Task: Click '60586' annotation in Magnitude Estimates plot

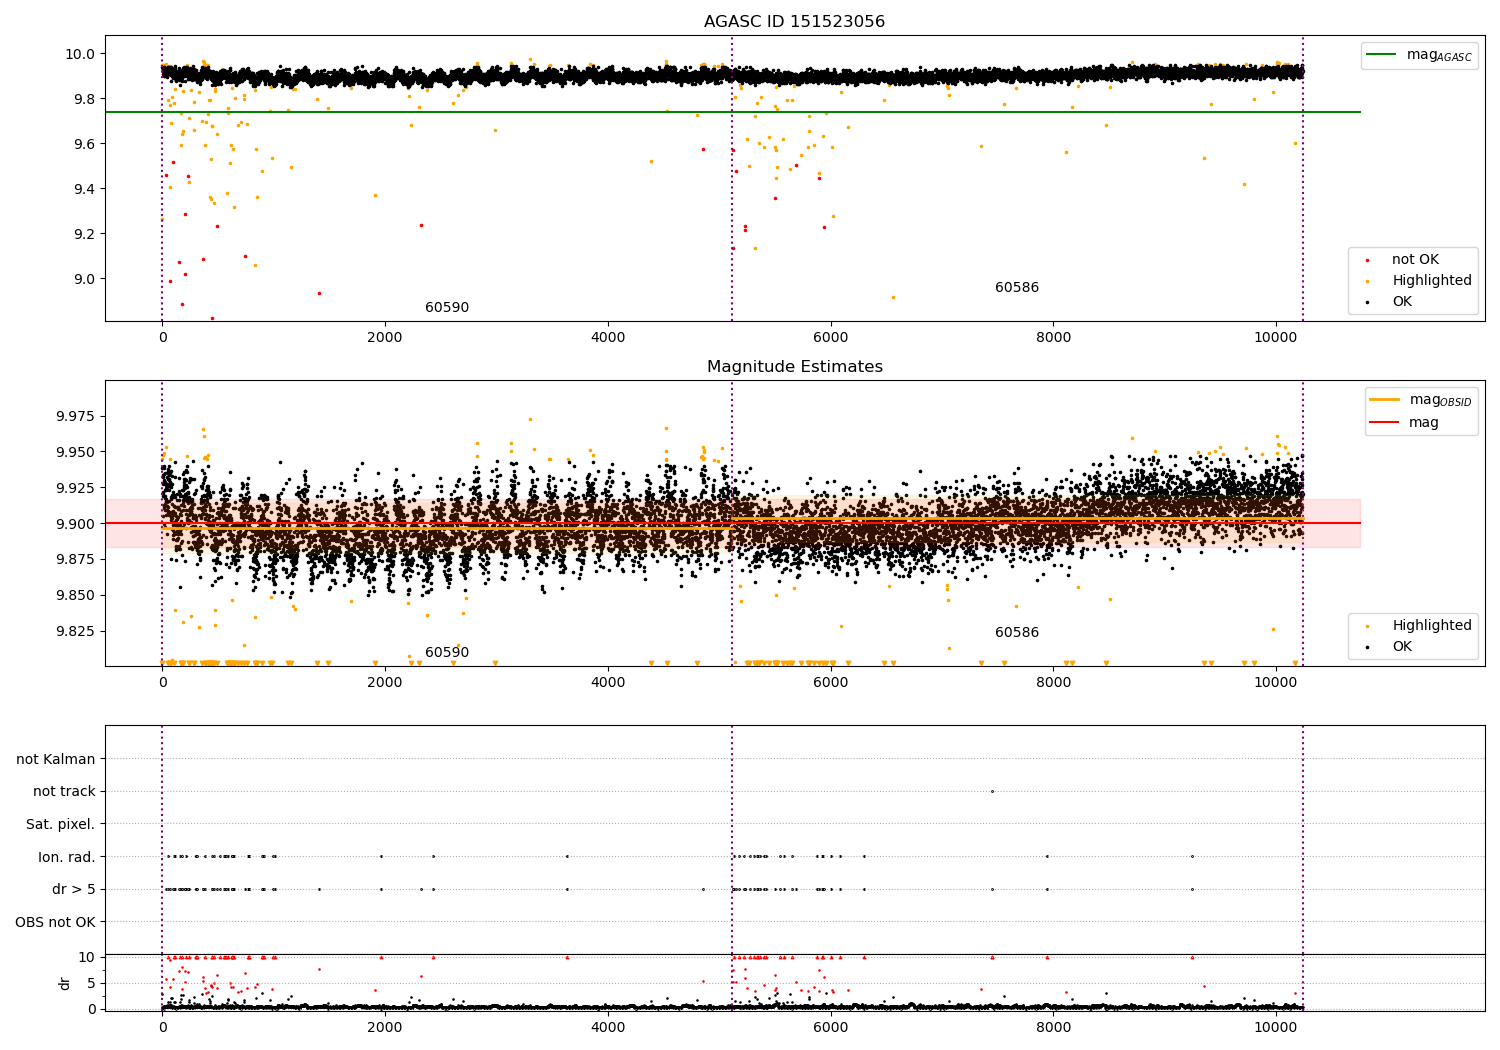Action: point(1017,633)
